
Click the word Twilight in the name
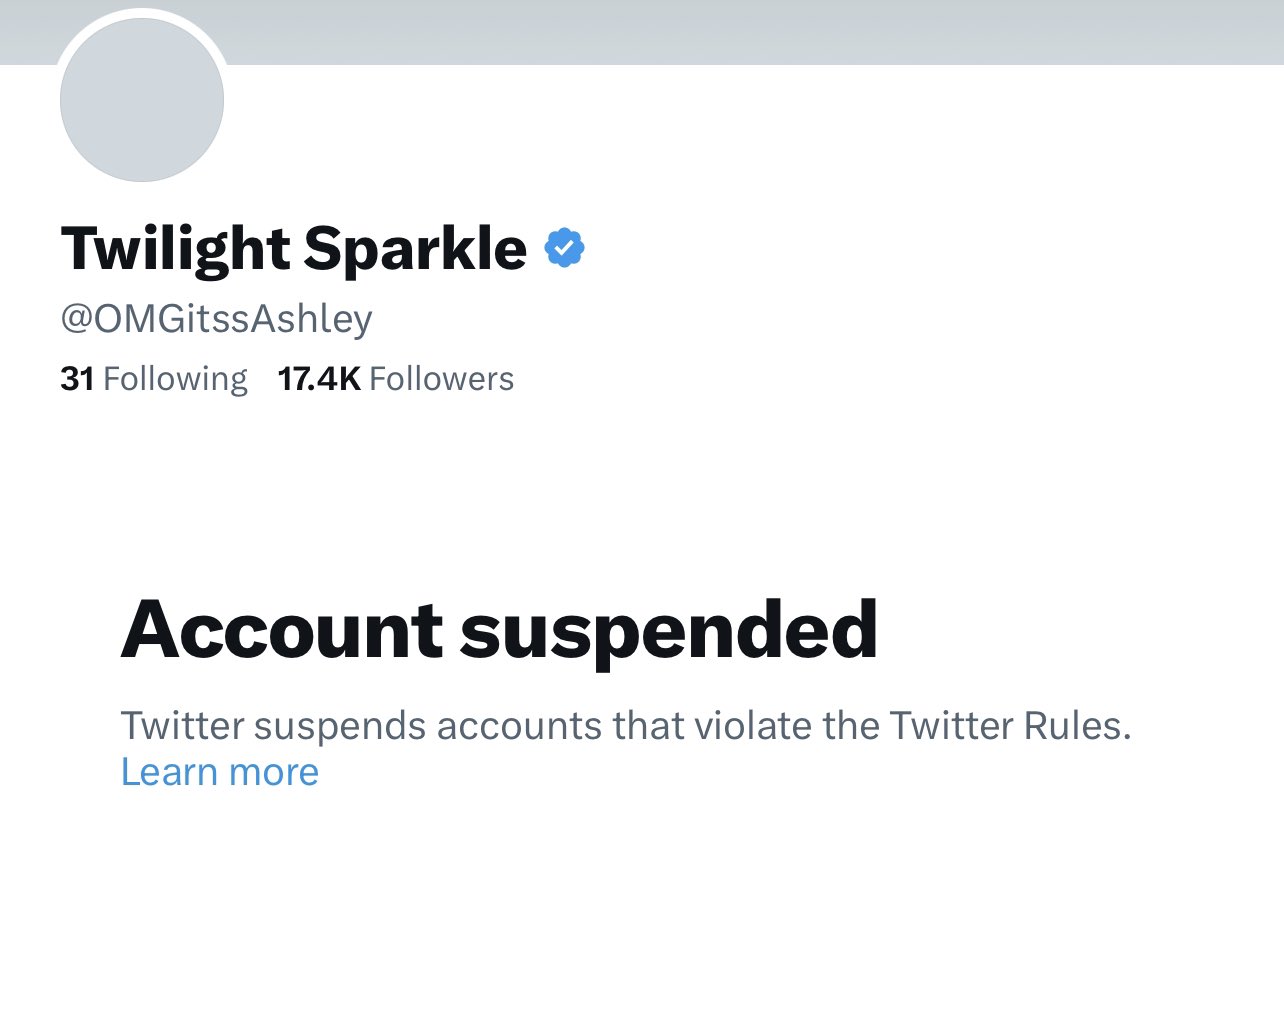click(x=176, y=250)
